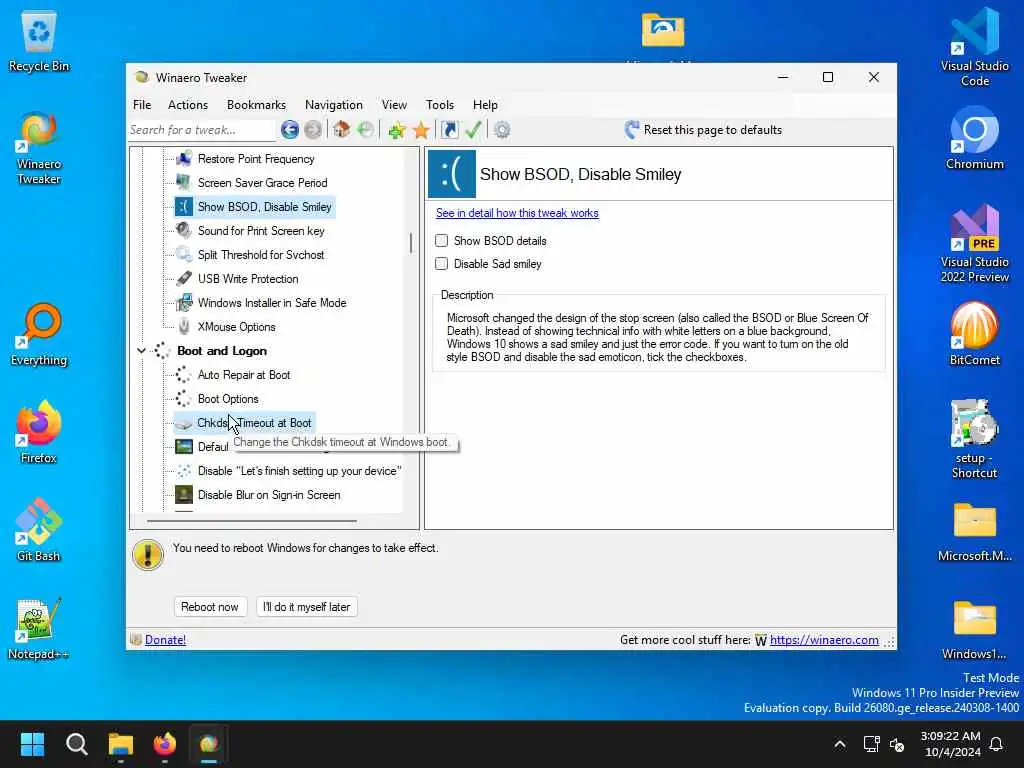Click the Restore Point Frequency icon

(184, 159)
